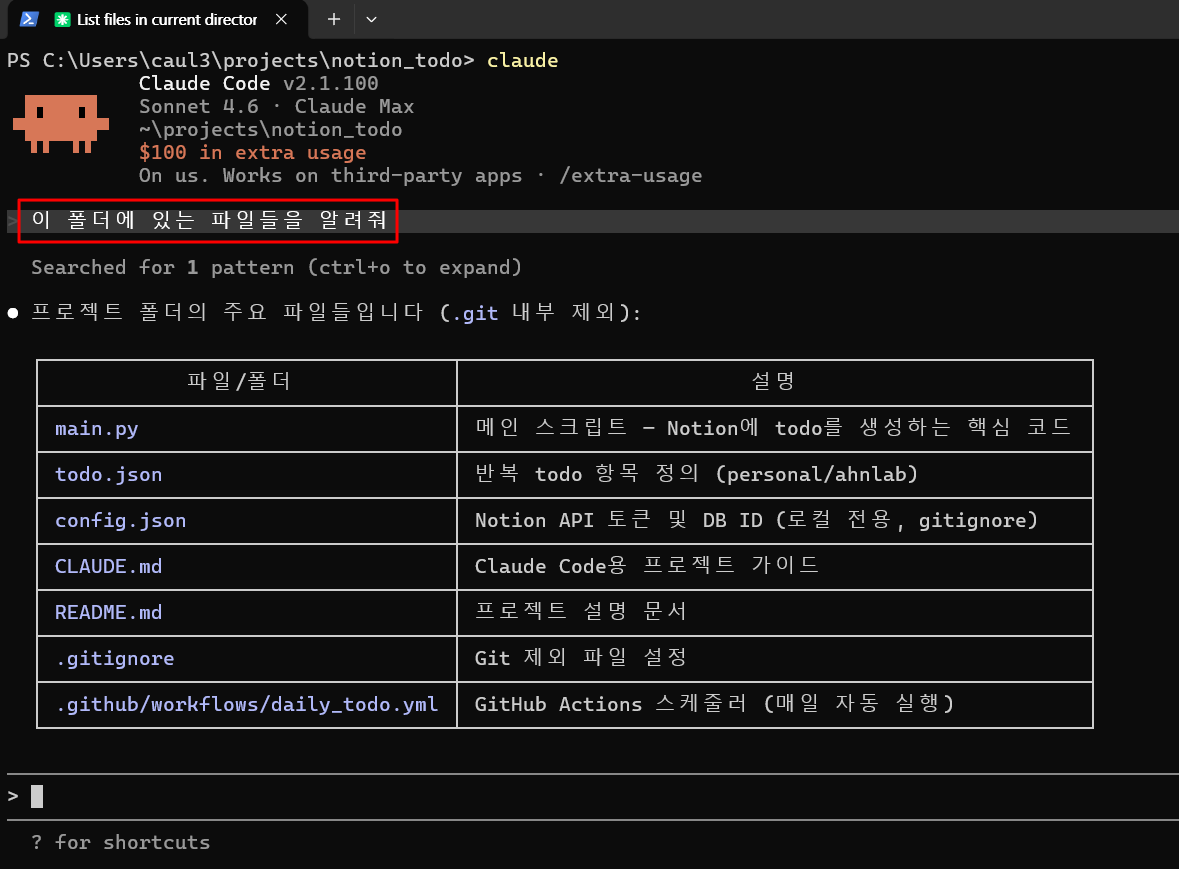The image size is (1179, 869).
Task: Click 'Searched for 1 pattern' expandable line
Action: coord(276,268)
